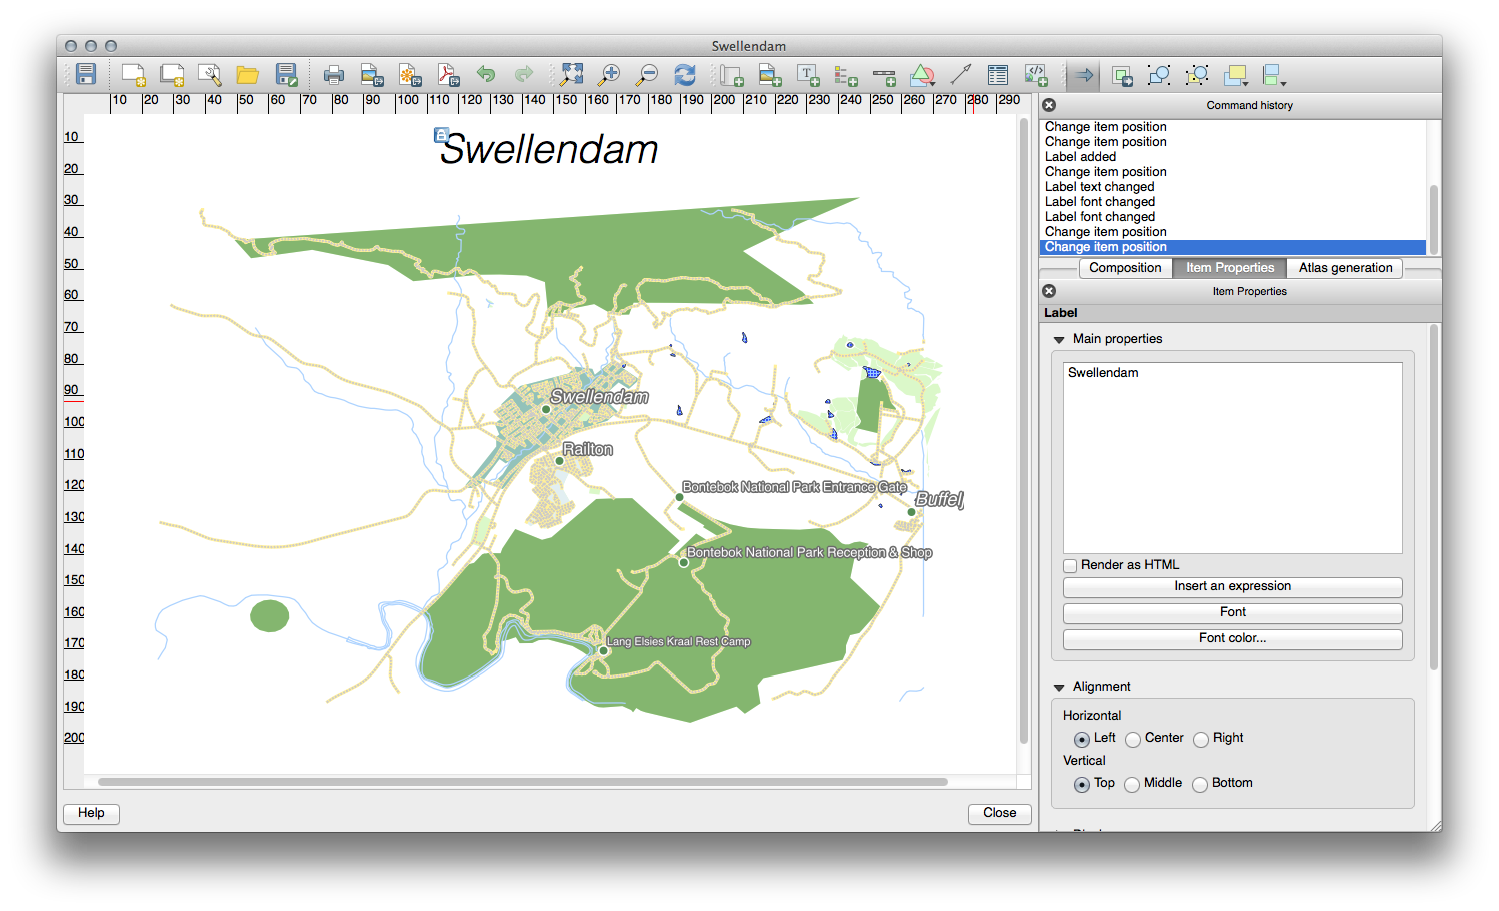Viewport: 1499px width, 911px height.
Task: Open the Atlas generation tab
Action: [1345, 268]
